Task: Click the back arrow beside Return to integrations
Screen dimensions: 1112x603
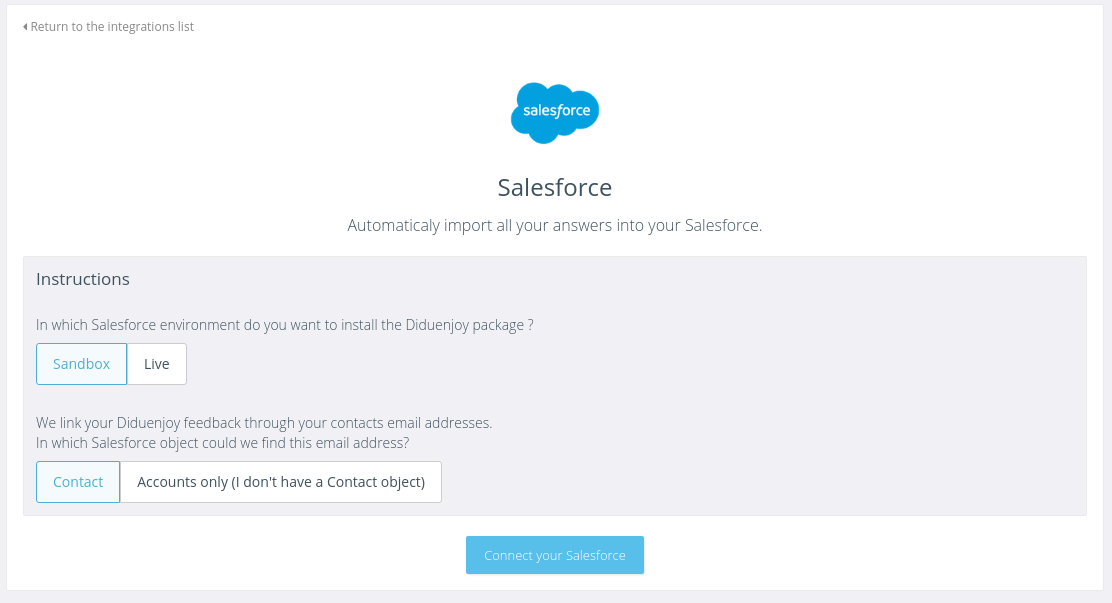Action: coord(26,27)
